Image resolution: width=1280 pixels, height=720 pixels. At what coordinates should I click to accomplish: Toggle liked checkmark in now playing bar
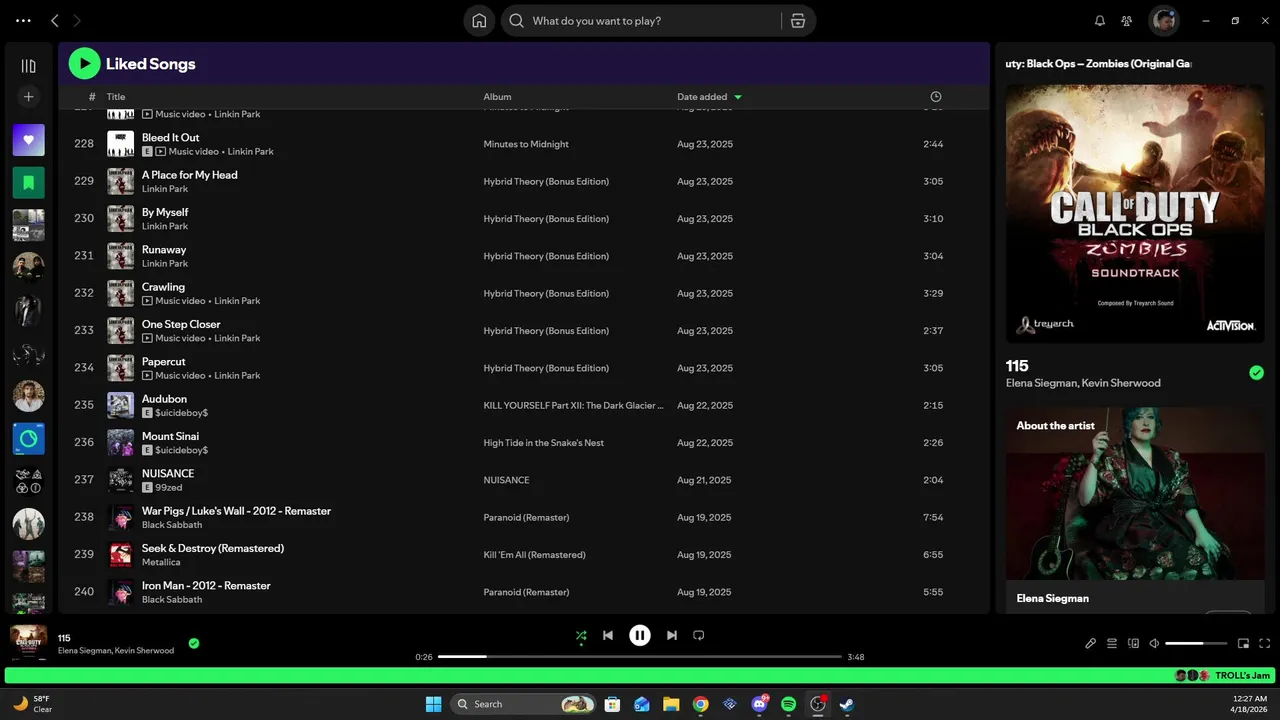pos(194,643)
